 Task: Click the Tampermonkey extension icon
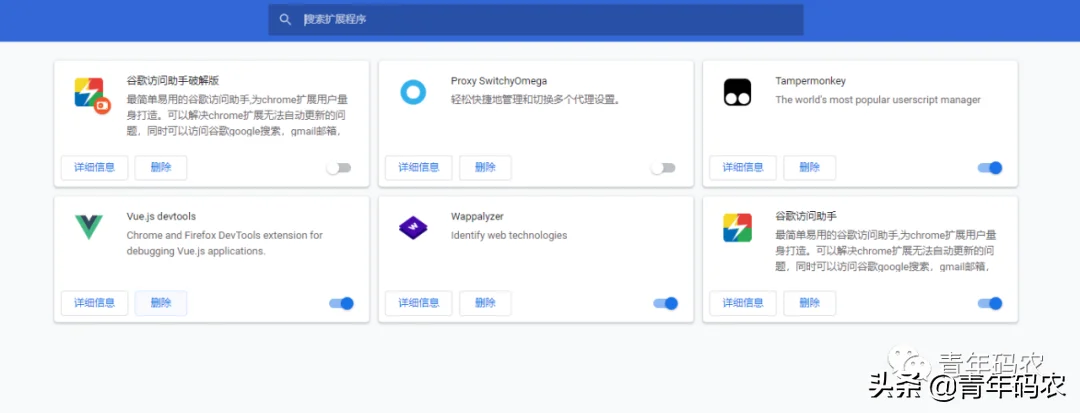[x=737, y=92]
